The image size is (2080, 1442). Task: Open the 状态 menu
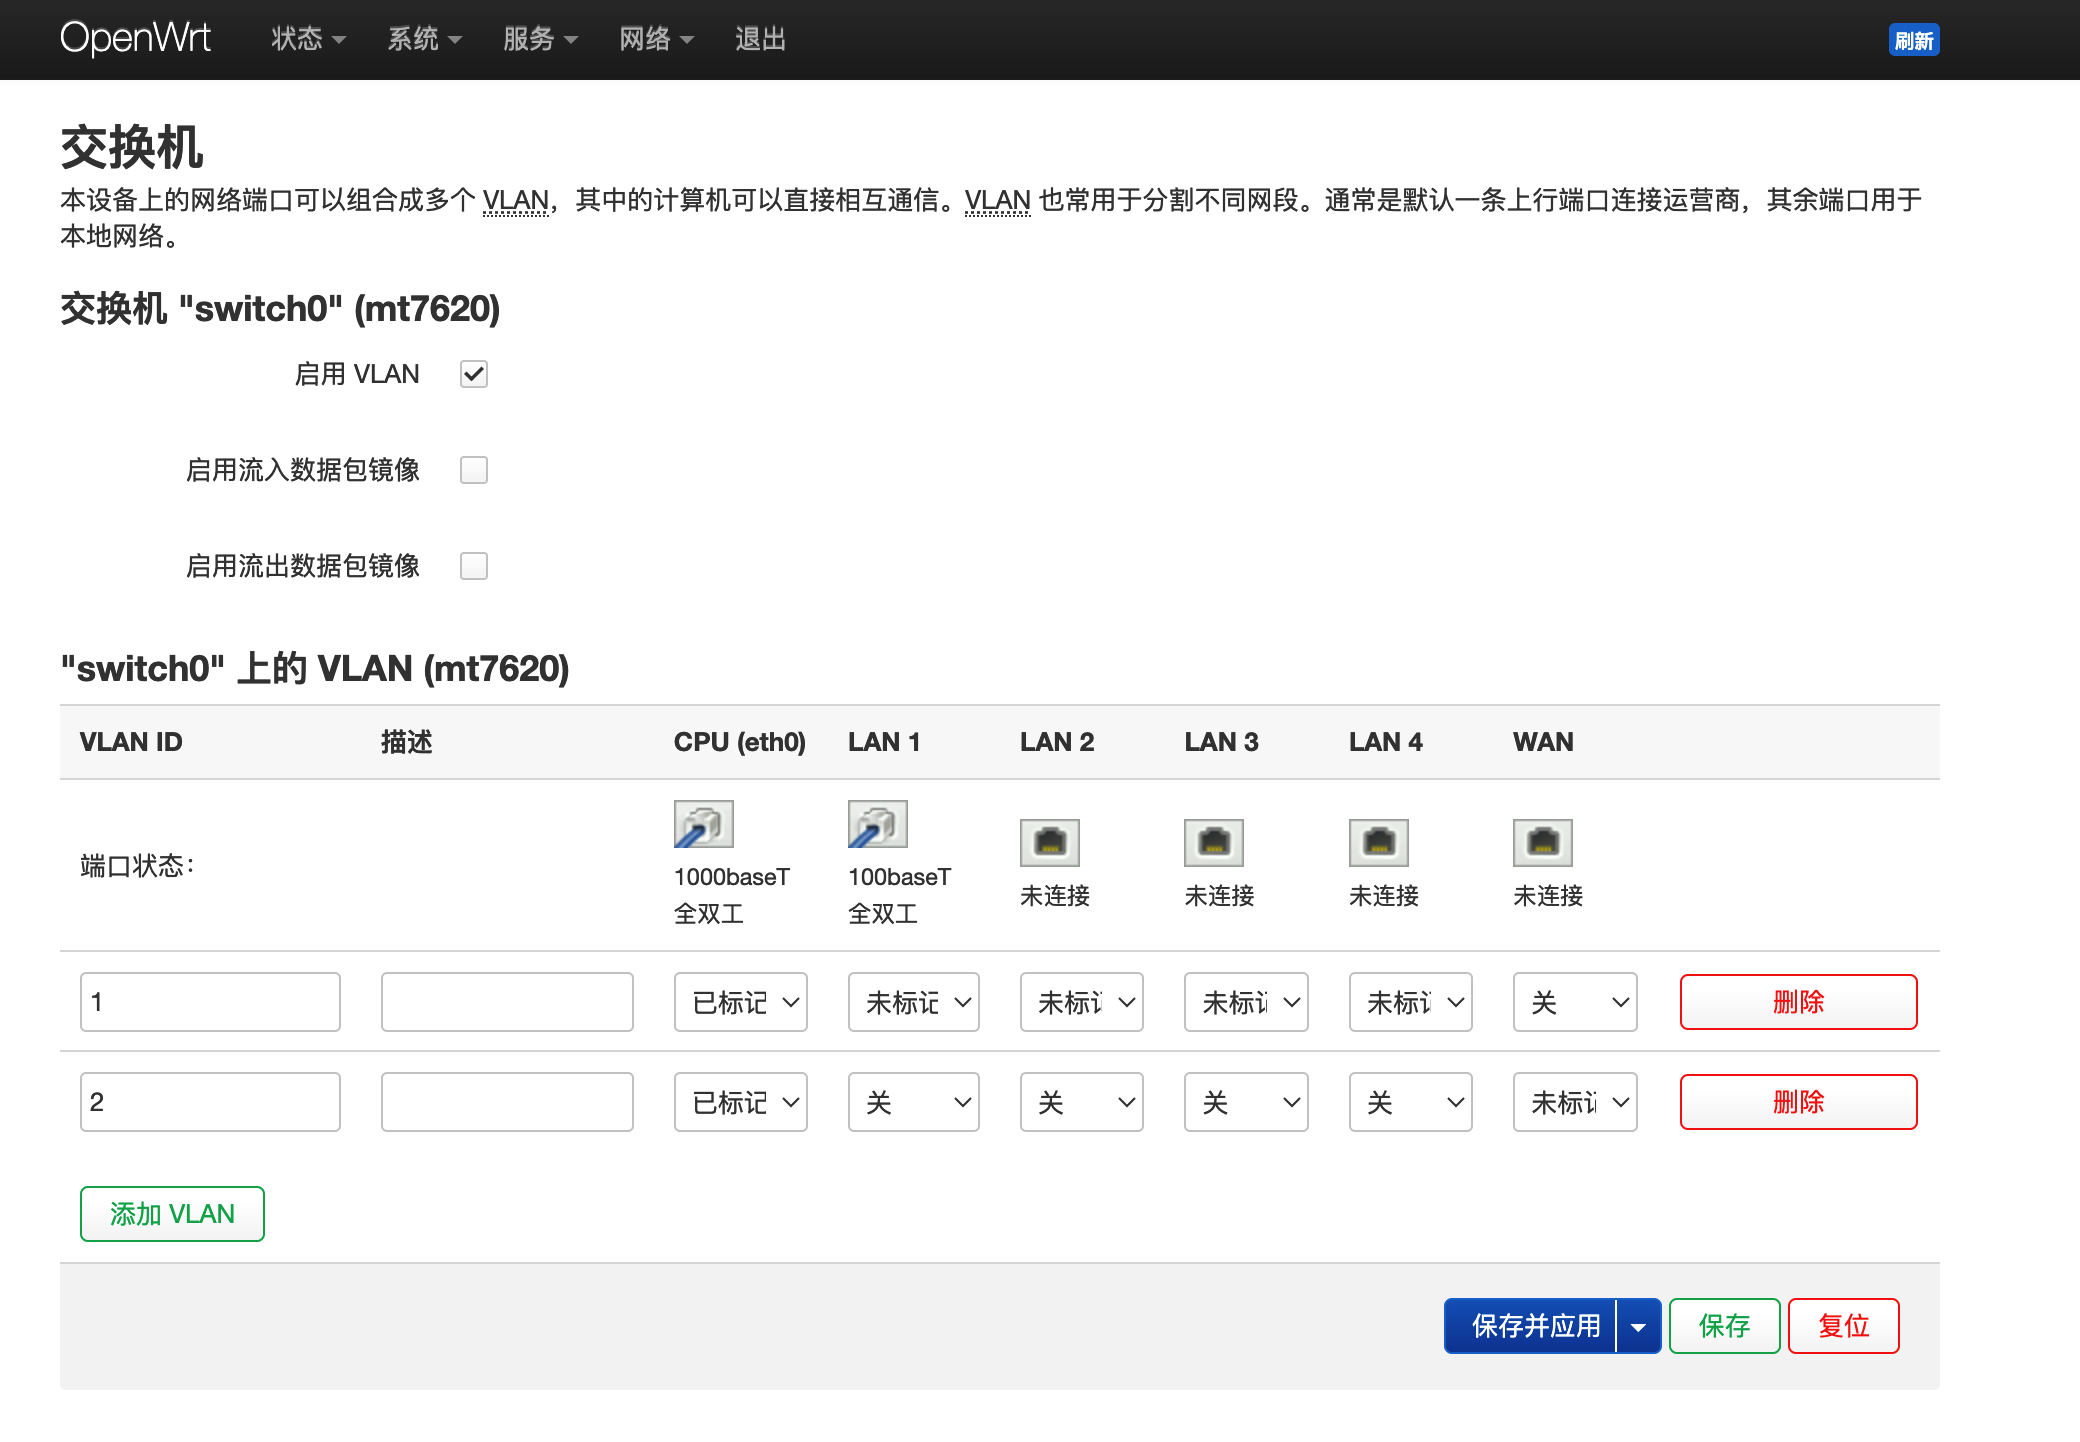305,39
